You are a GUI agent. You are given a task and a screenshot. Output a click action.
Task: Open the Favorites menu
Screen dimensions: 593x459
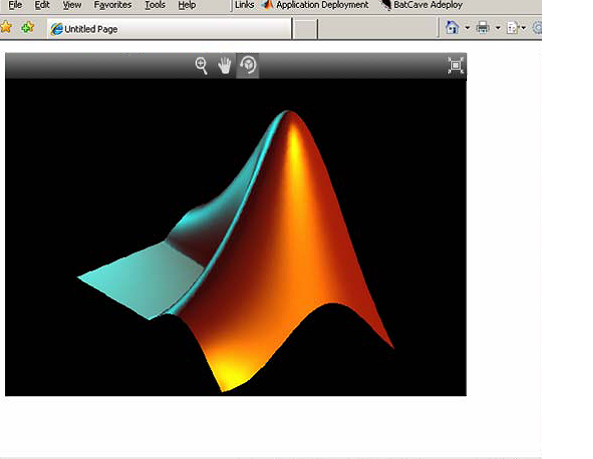(113, 5)
